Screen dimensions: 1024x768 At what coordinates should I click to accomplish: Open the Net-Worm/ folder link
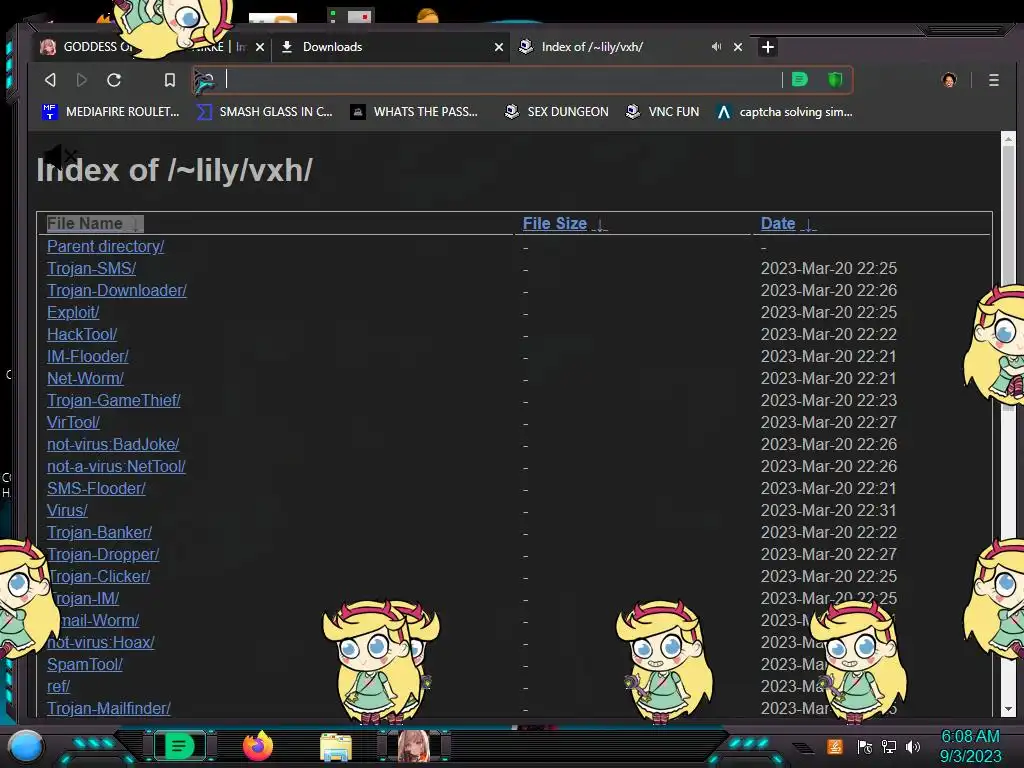point(86,378)
